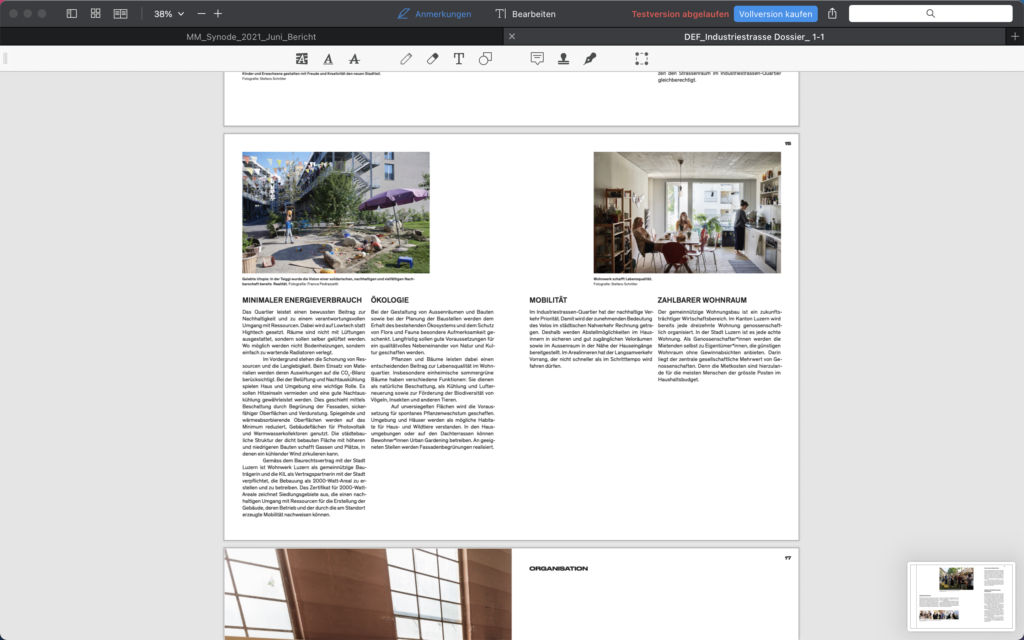Click the Vollversion kaufen button
This screenshot has width=1024, height=640.
coord(775,14)
